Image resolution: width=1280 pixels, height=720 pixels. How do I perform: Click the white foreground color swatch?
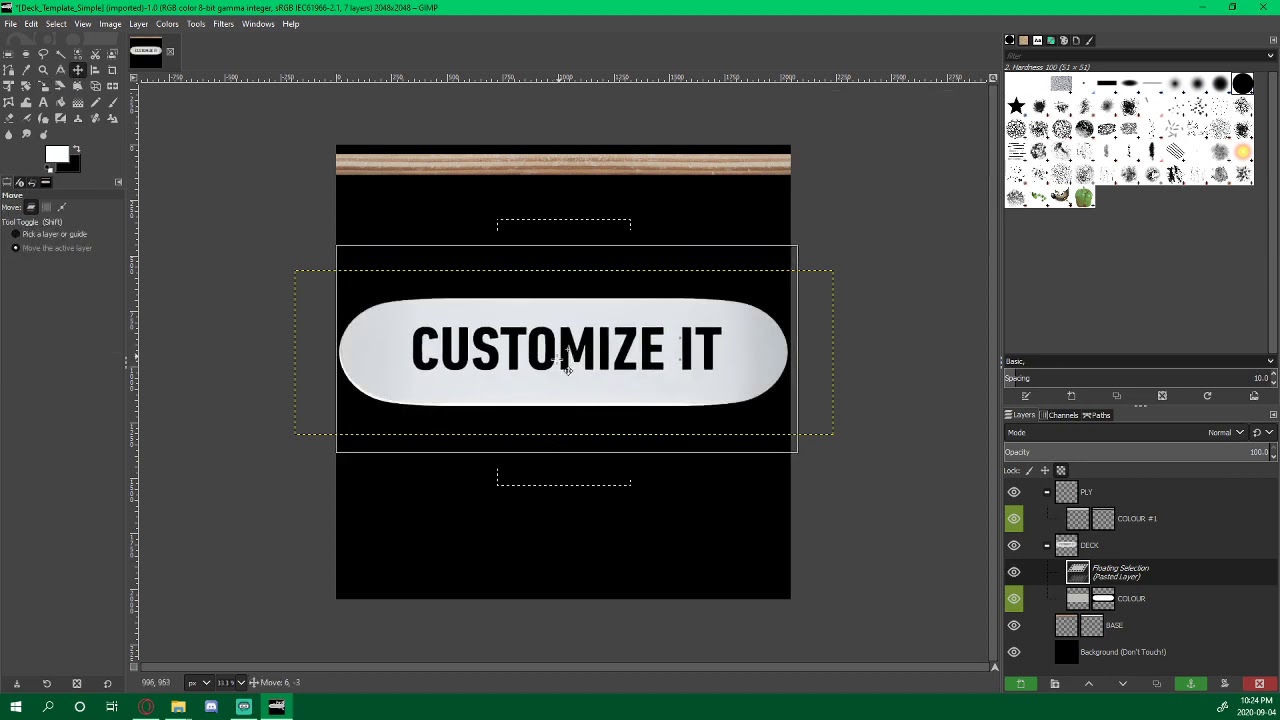pyautogui.click(x=57, y=154)
